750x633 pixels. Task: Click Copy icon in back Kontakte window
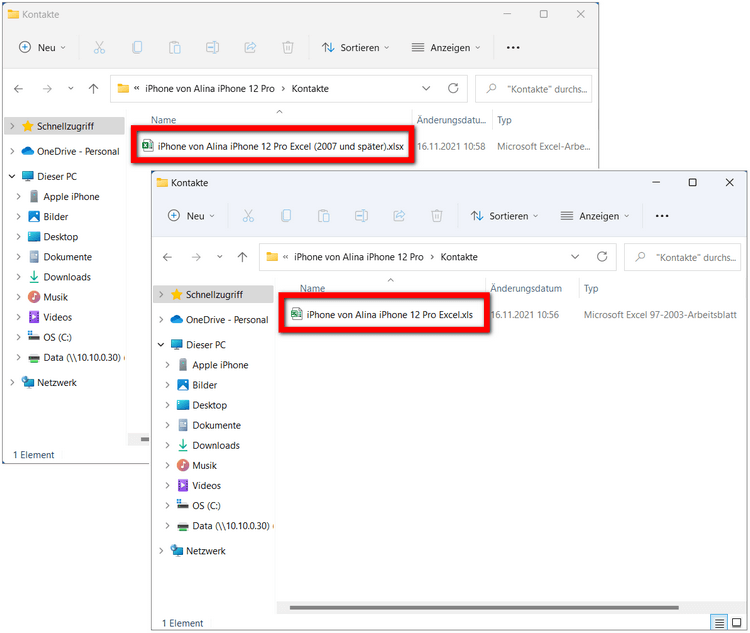point(137,47)
